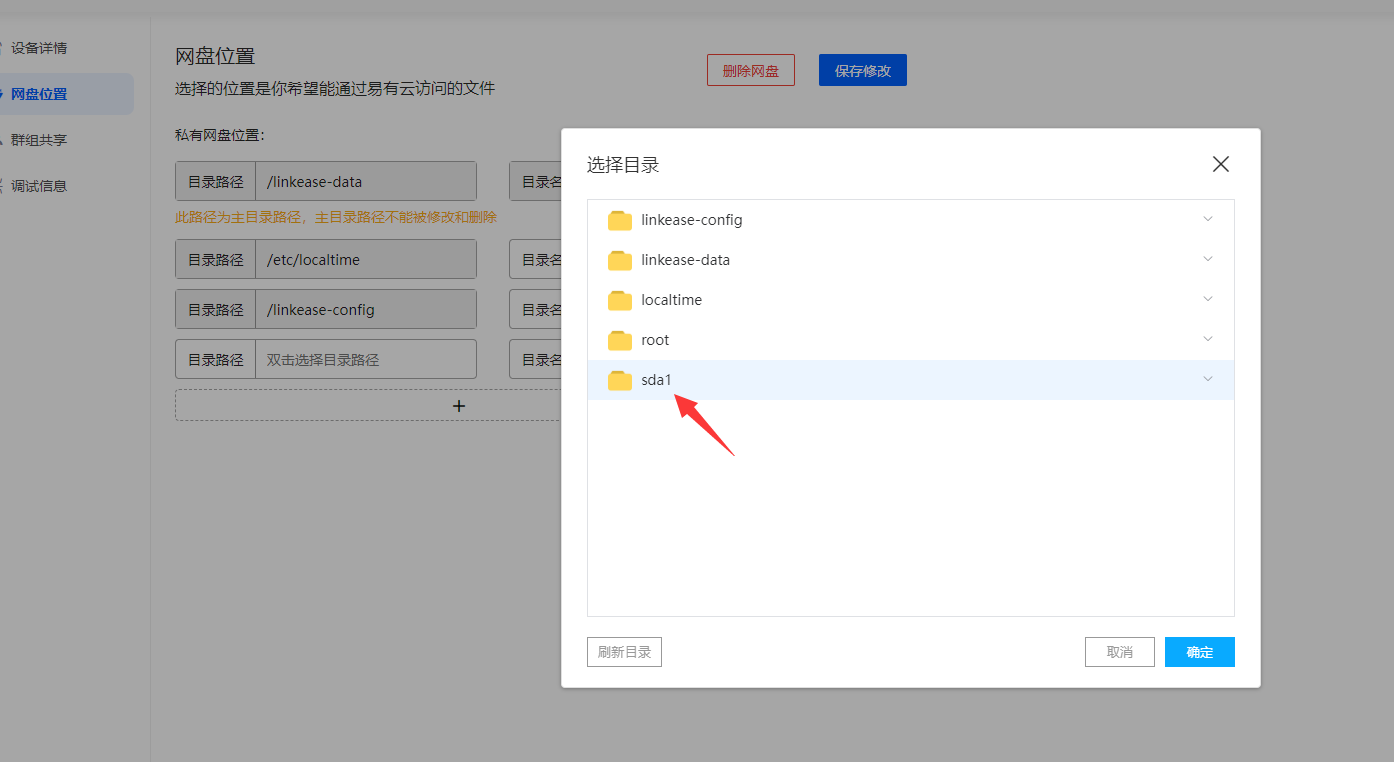The height and width of the screenshot is (762, 1394).
Task: Click the 刷新目录 button
Action: pyautogui.click(x=624, y=651)
